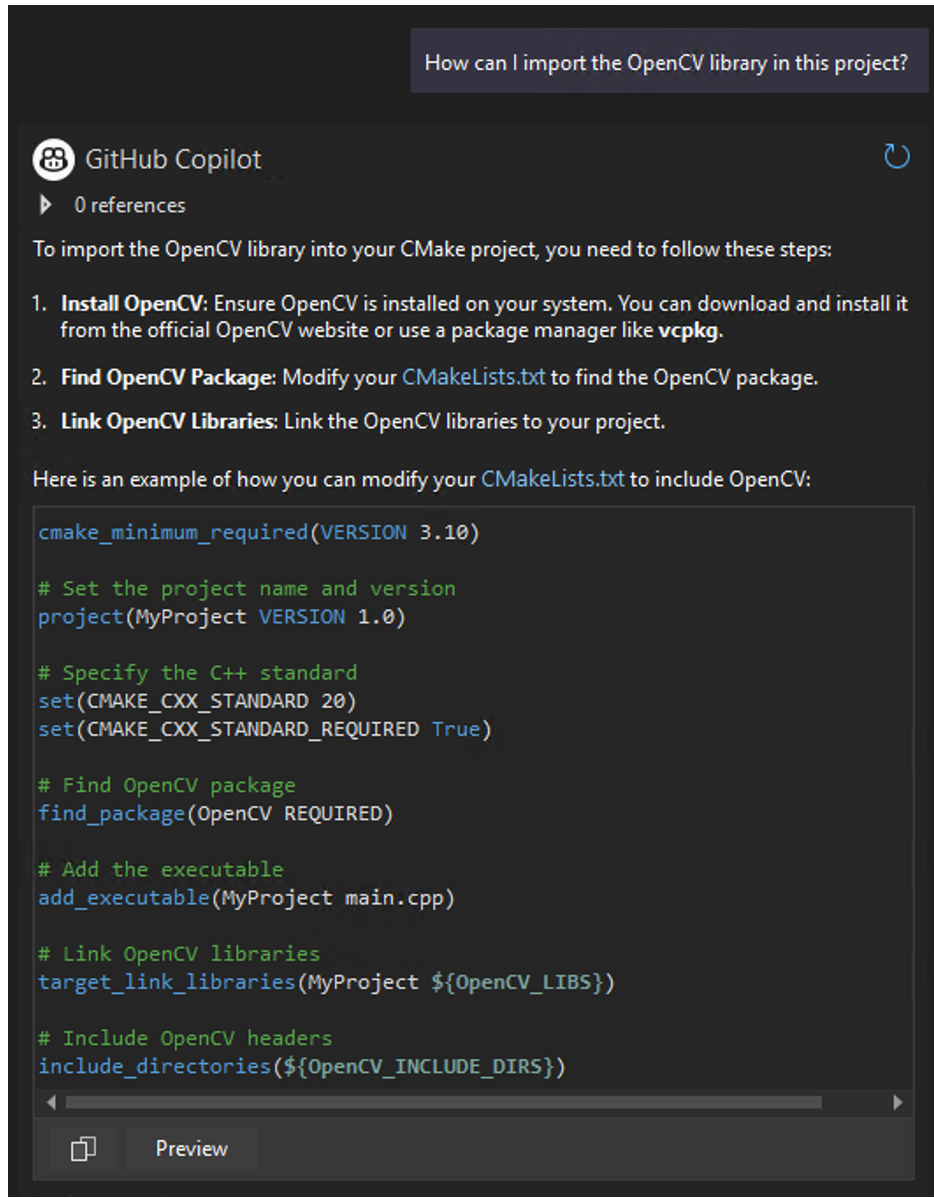Click the cmake_minimum_required code line
The height and width of the screenshot is (1198, 934).
258,532
